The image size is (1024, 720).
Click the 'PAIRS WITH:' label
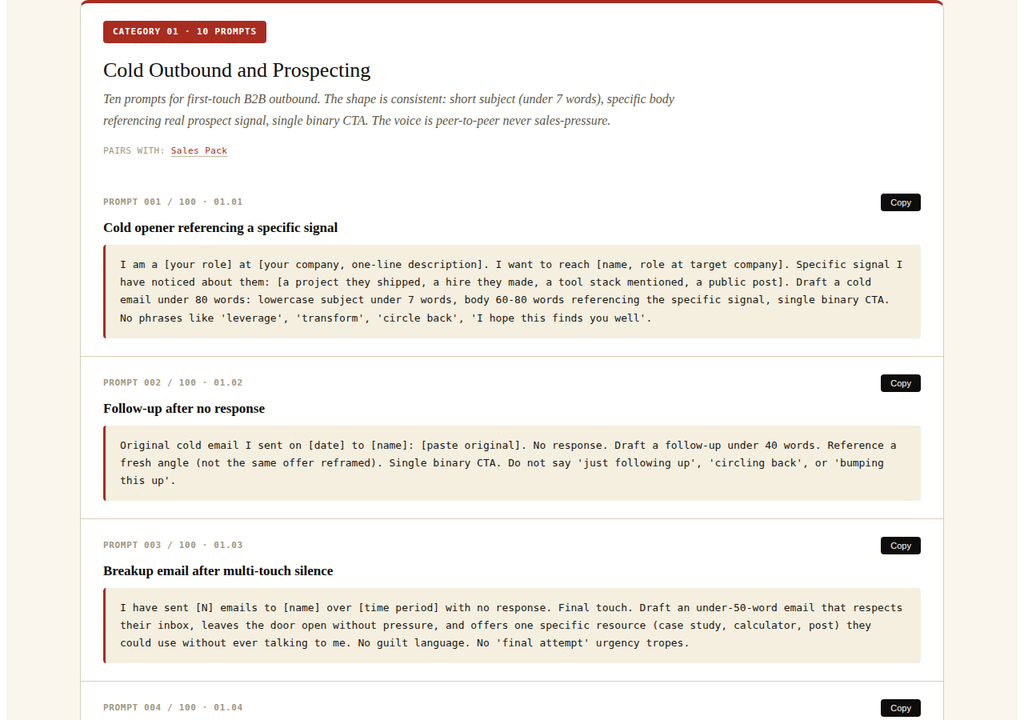pyautogui.click(x=134, y=150)
